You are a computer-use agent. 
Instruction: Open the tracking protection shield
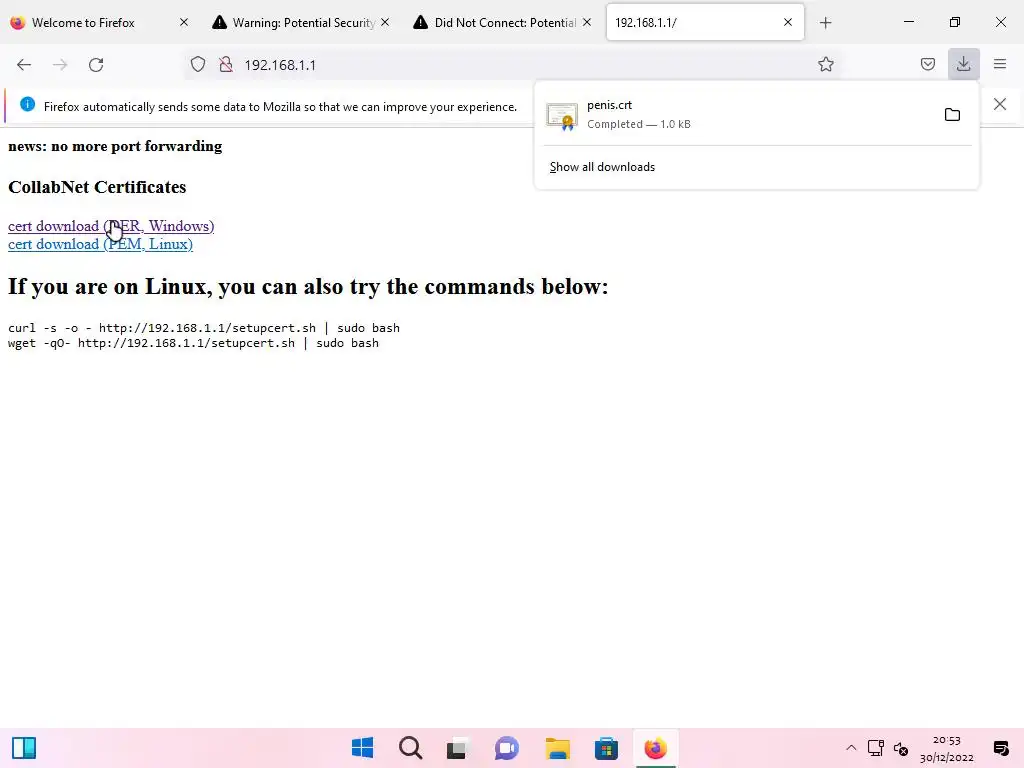pyautogui.click(x=198, y=65)
